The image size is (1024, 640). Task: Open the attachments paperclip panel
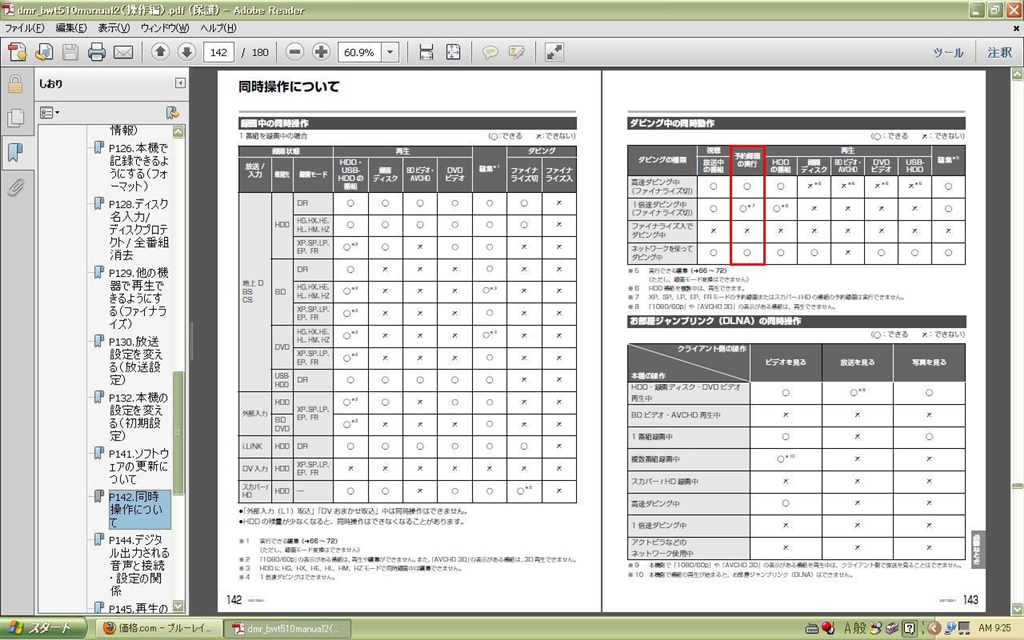pyautogui.click(x=15, y=187)
